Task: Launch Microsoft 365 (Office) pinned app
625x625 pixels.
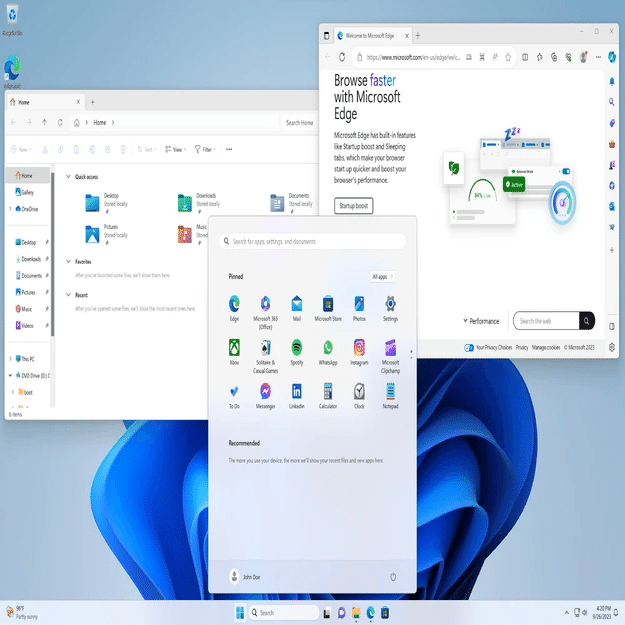Action: coord(265,312)
